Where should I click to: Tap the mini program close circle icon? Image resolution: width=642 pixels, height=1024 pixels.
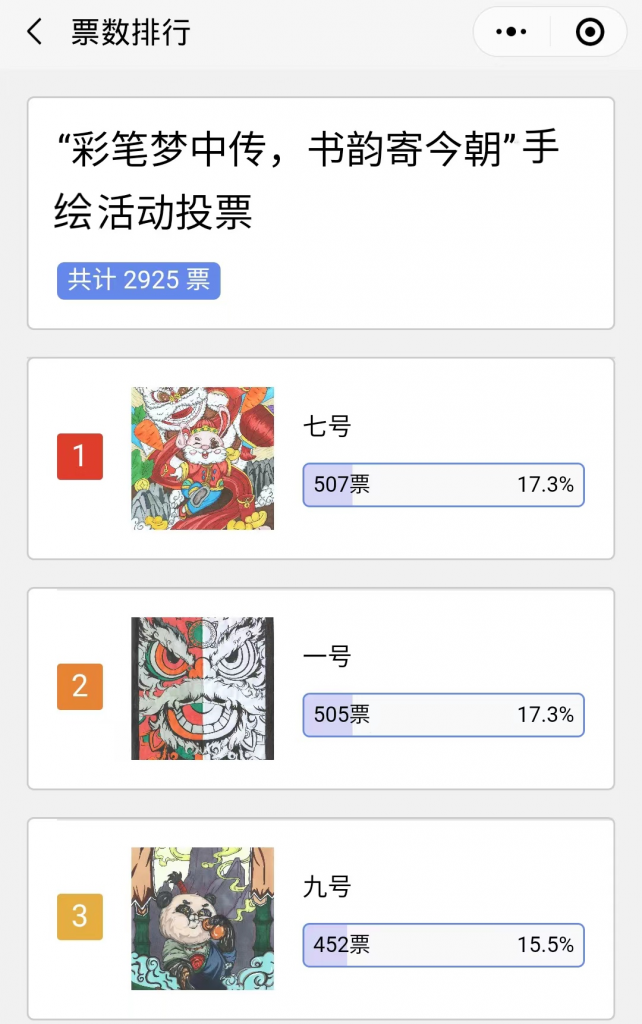point(590,32)
